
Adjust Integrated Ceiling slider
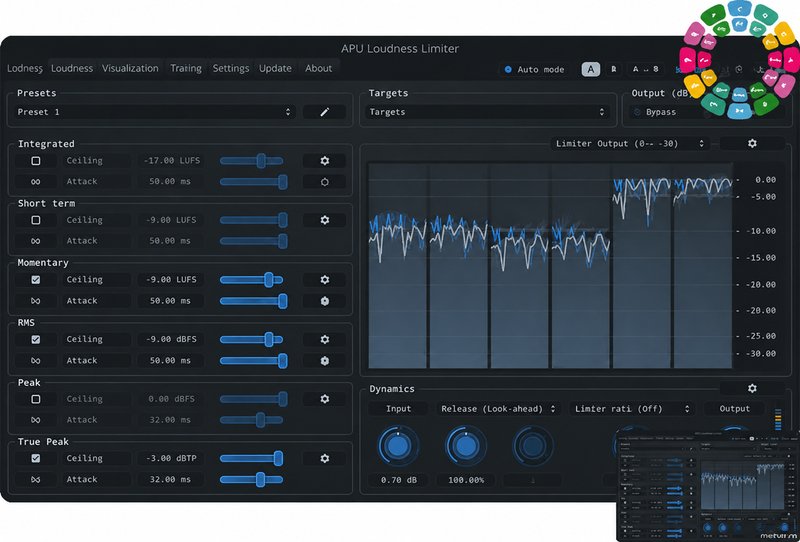point(252,161)
